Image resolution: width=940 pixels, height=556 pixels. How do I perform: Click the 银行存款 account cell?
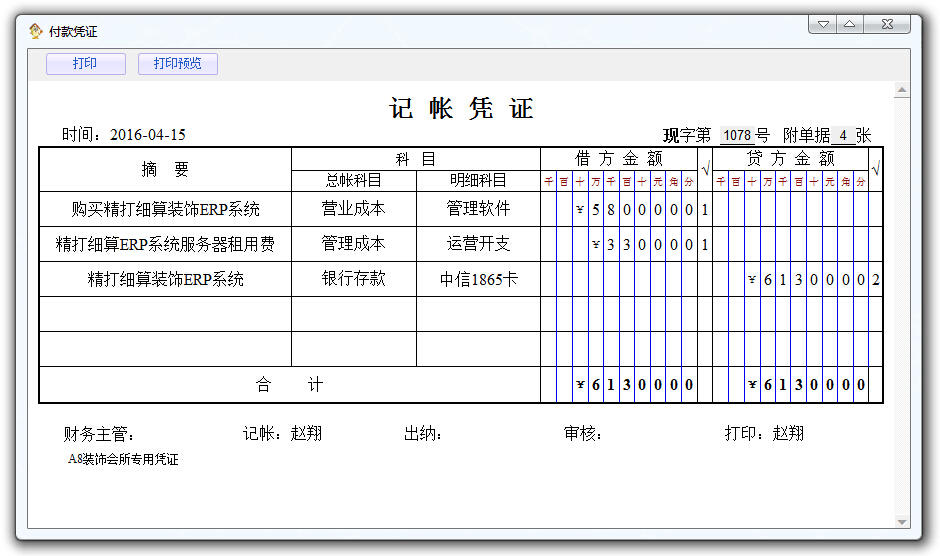click(x=353, y=279)
